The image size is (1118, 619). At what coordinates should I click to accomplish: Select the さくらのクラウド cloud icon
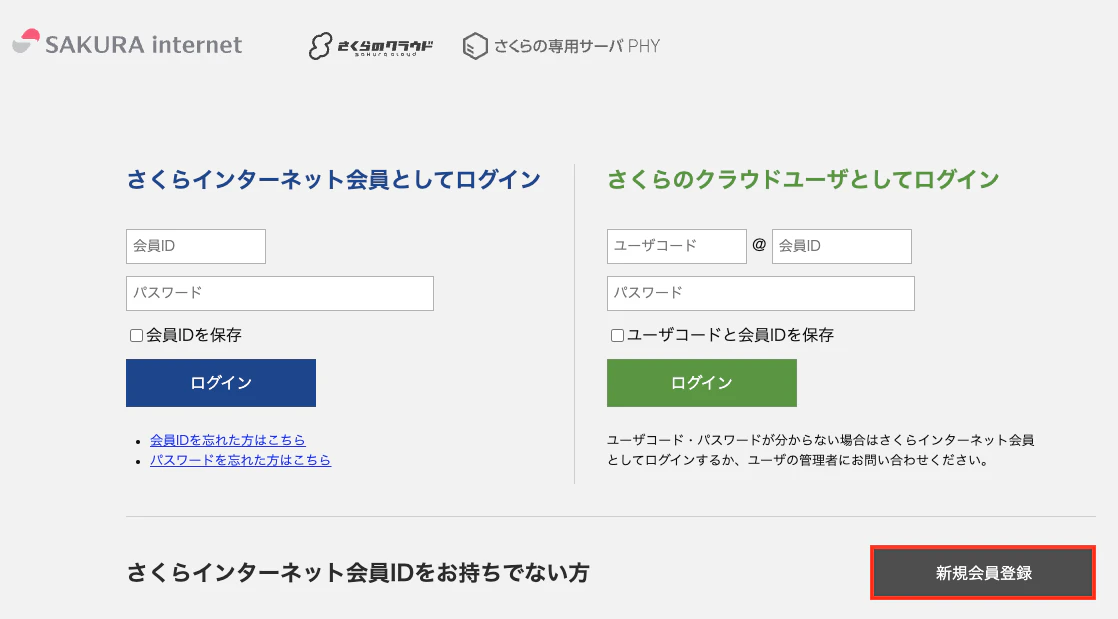[x=322, y=44]
